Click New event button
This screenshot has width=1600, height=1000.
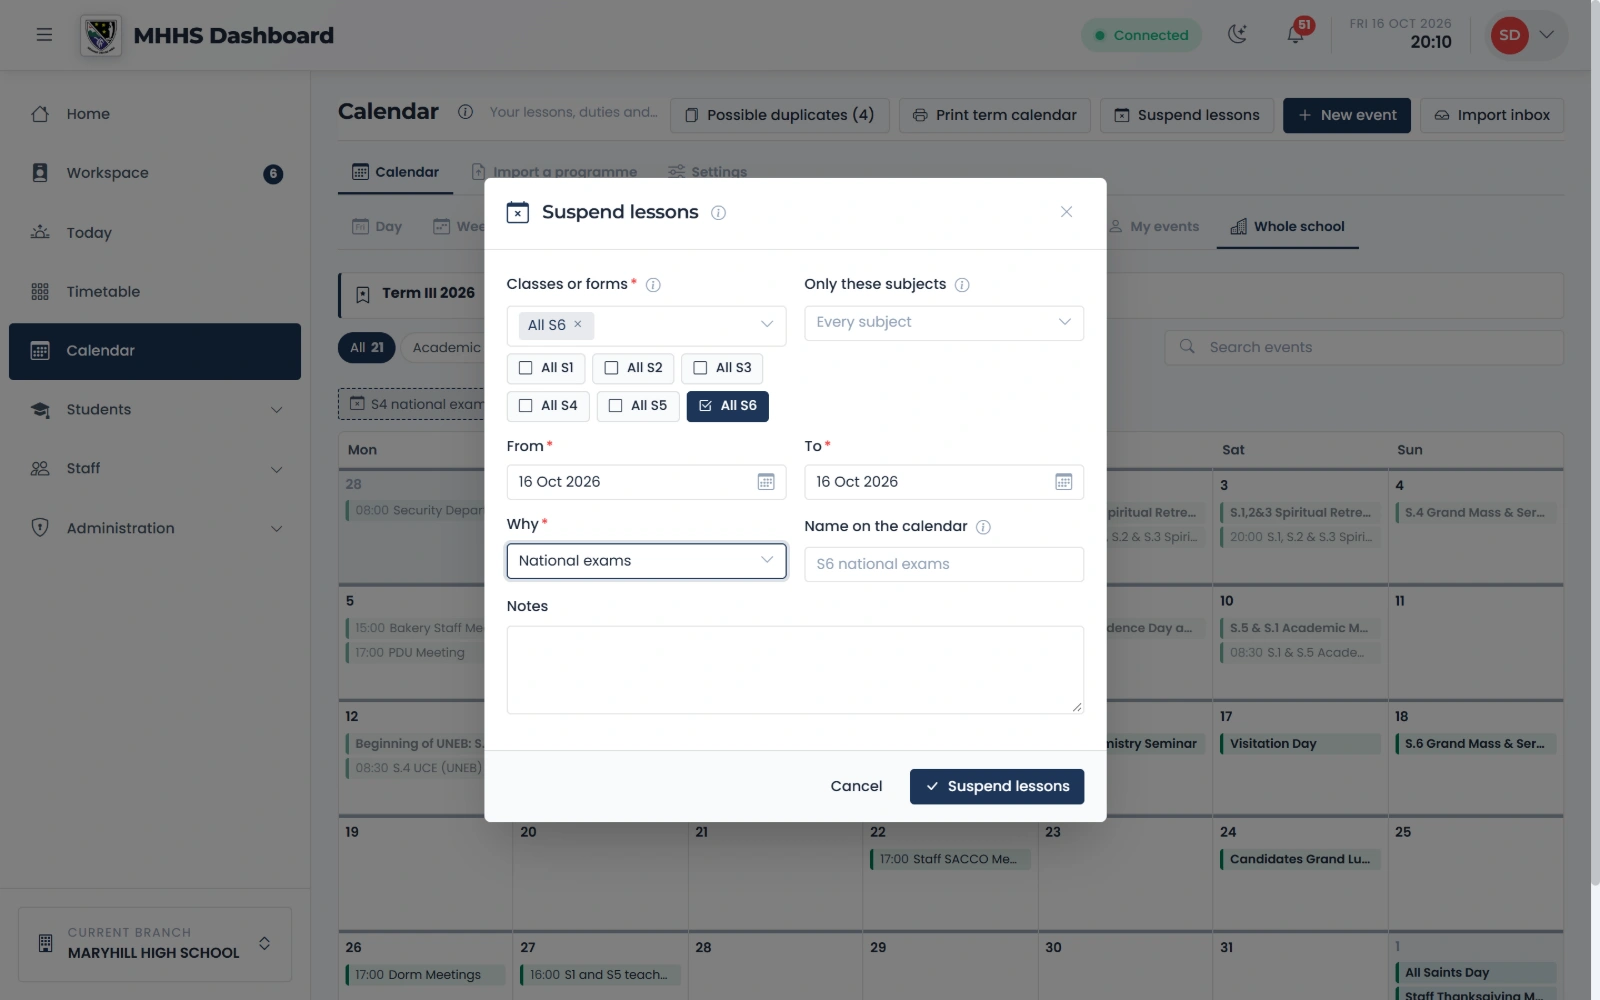click(x=1347, y=115)
